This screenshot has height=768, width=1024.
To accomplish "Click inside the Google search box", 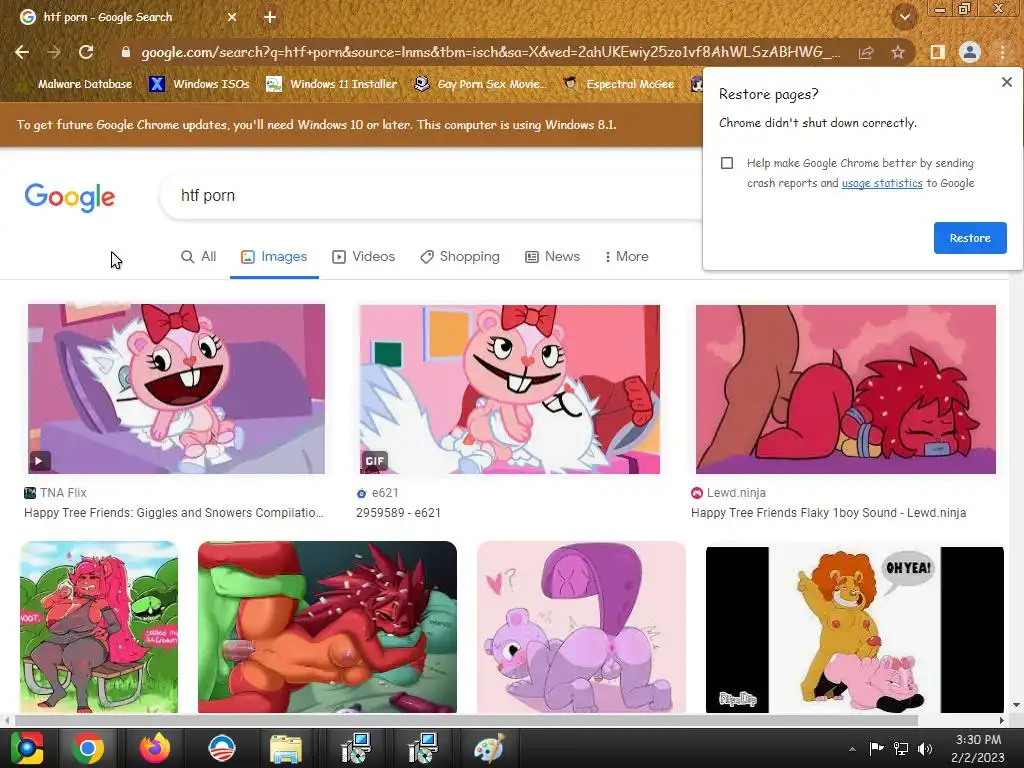I will coord(431,195).
